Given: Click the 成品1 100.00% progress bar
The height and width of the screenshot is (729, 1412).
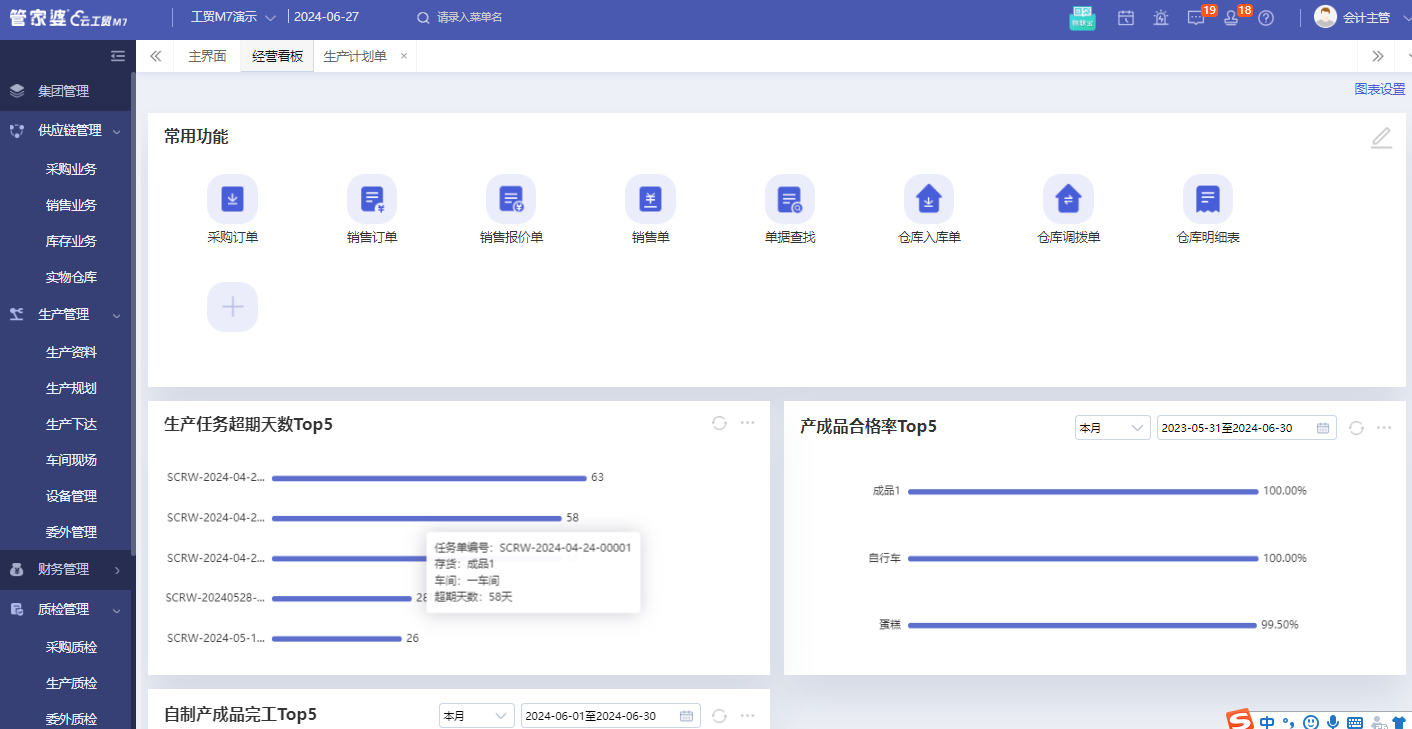Looking at the screenshot, I should [x=1082, y=491].
